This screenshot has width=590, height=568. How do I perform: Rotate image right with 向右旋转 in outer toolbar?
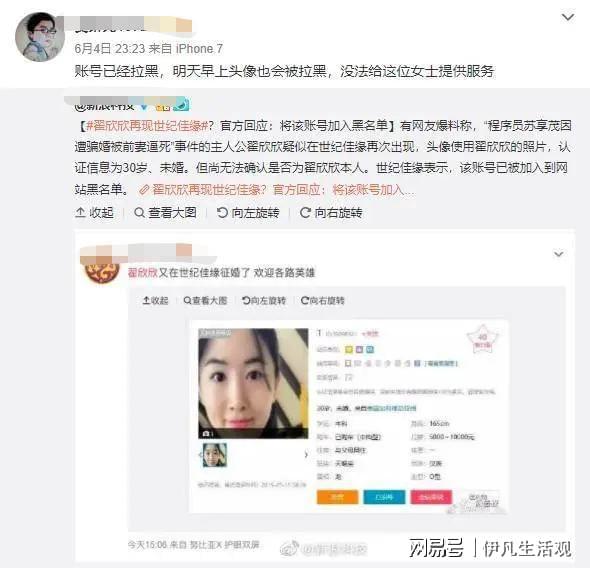click(331, 213)
